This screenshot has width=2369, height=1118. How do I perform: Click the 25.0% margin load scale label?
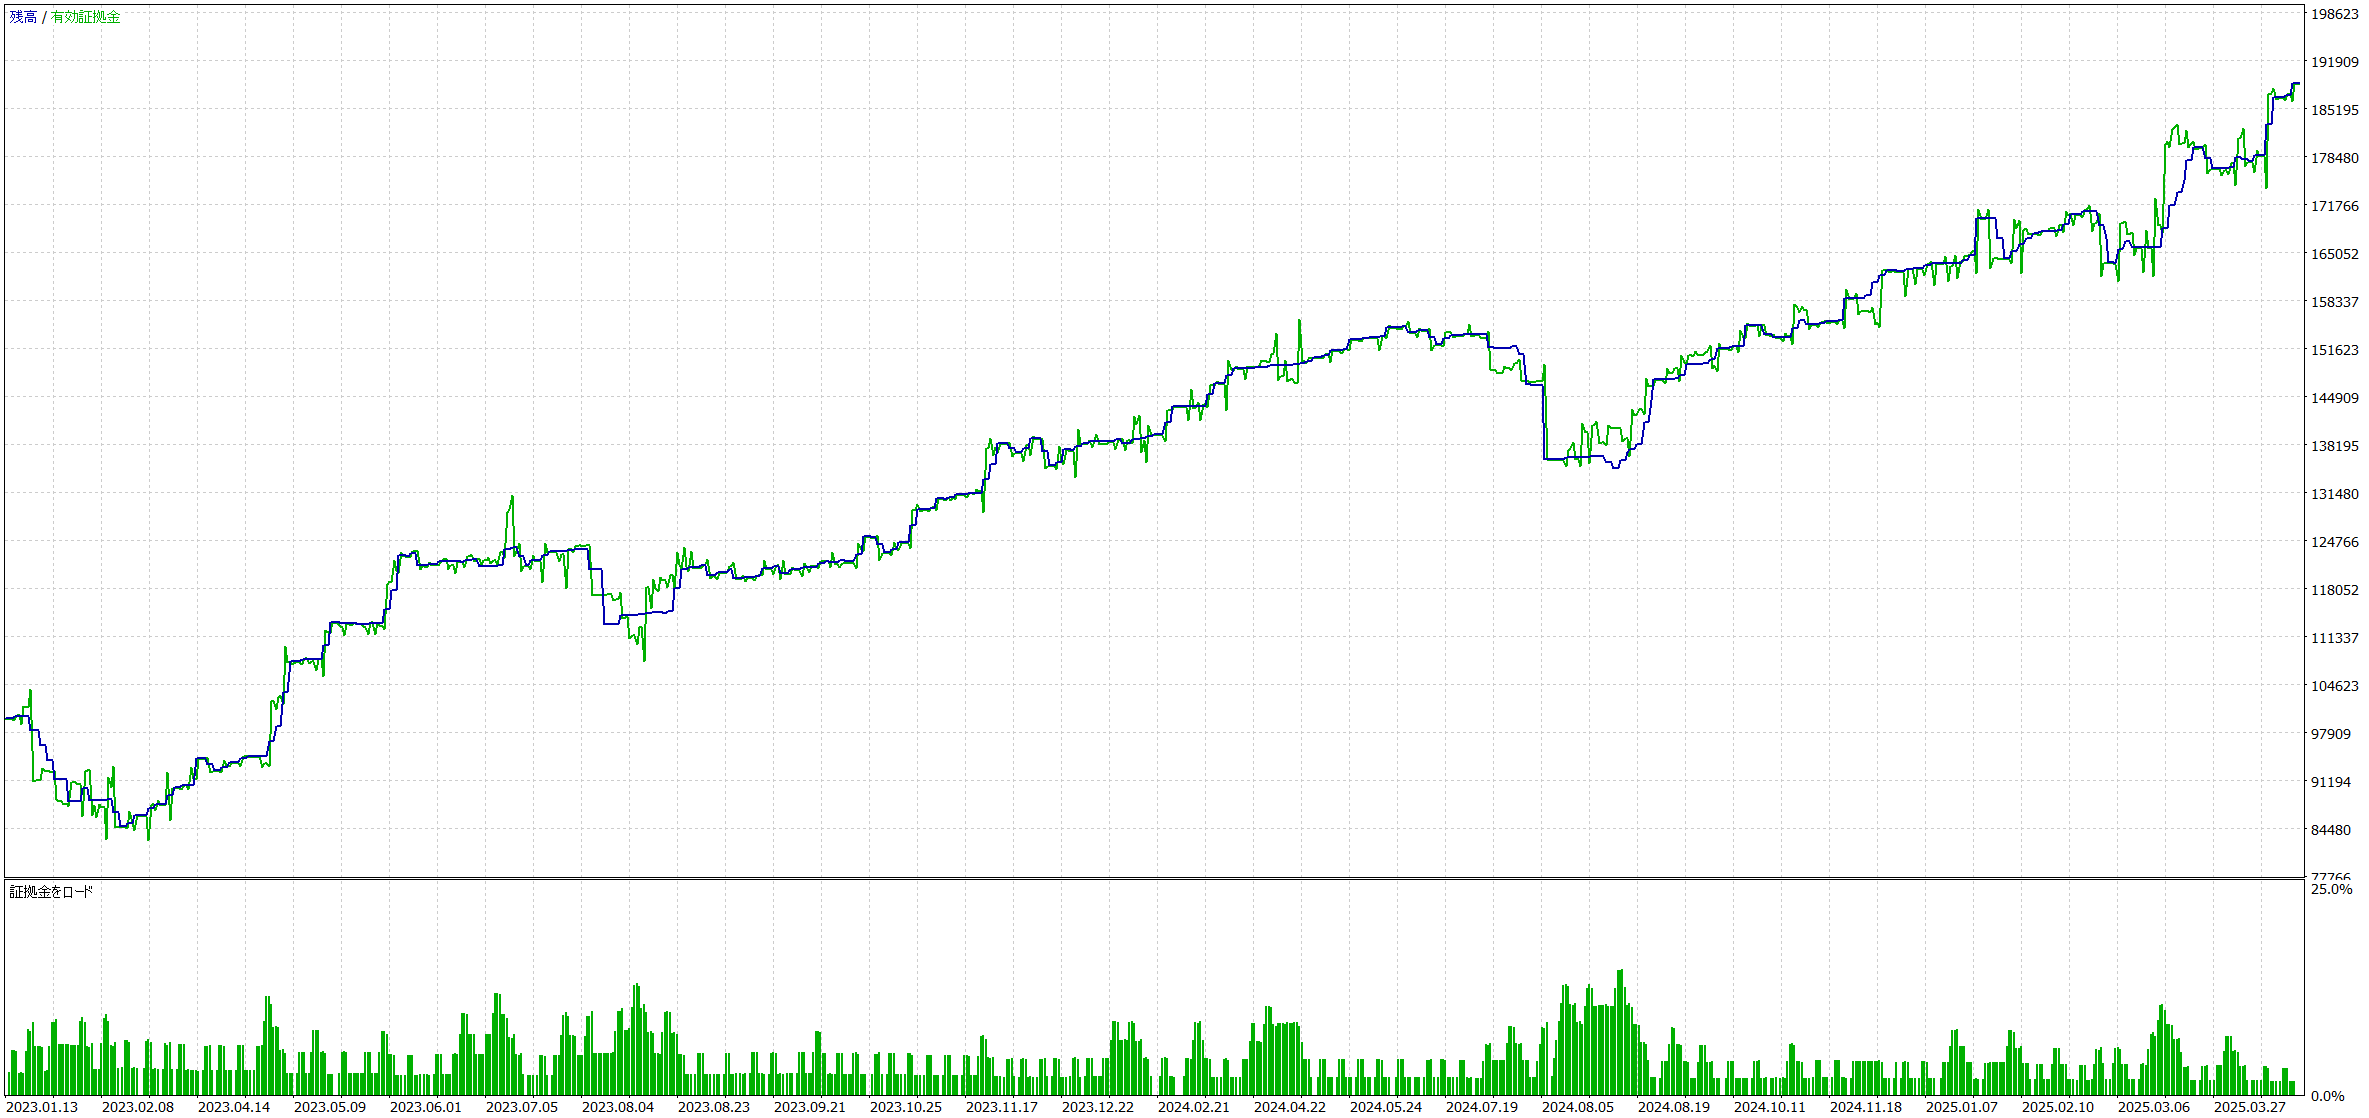pyautogui.click(x=2331, y=889)
